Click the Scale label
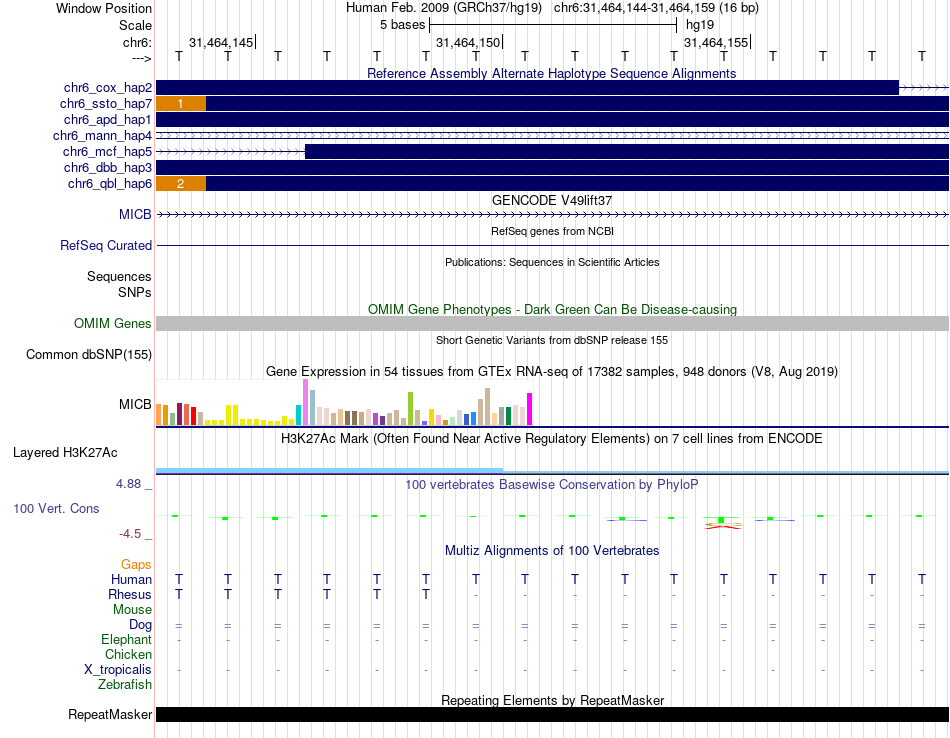 tap(136, 25)
